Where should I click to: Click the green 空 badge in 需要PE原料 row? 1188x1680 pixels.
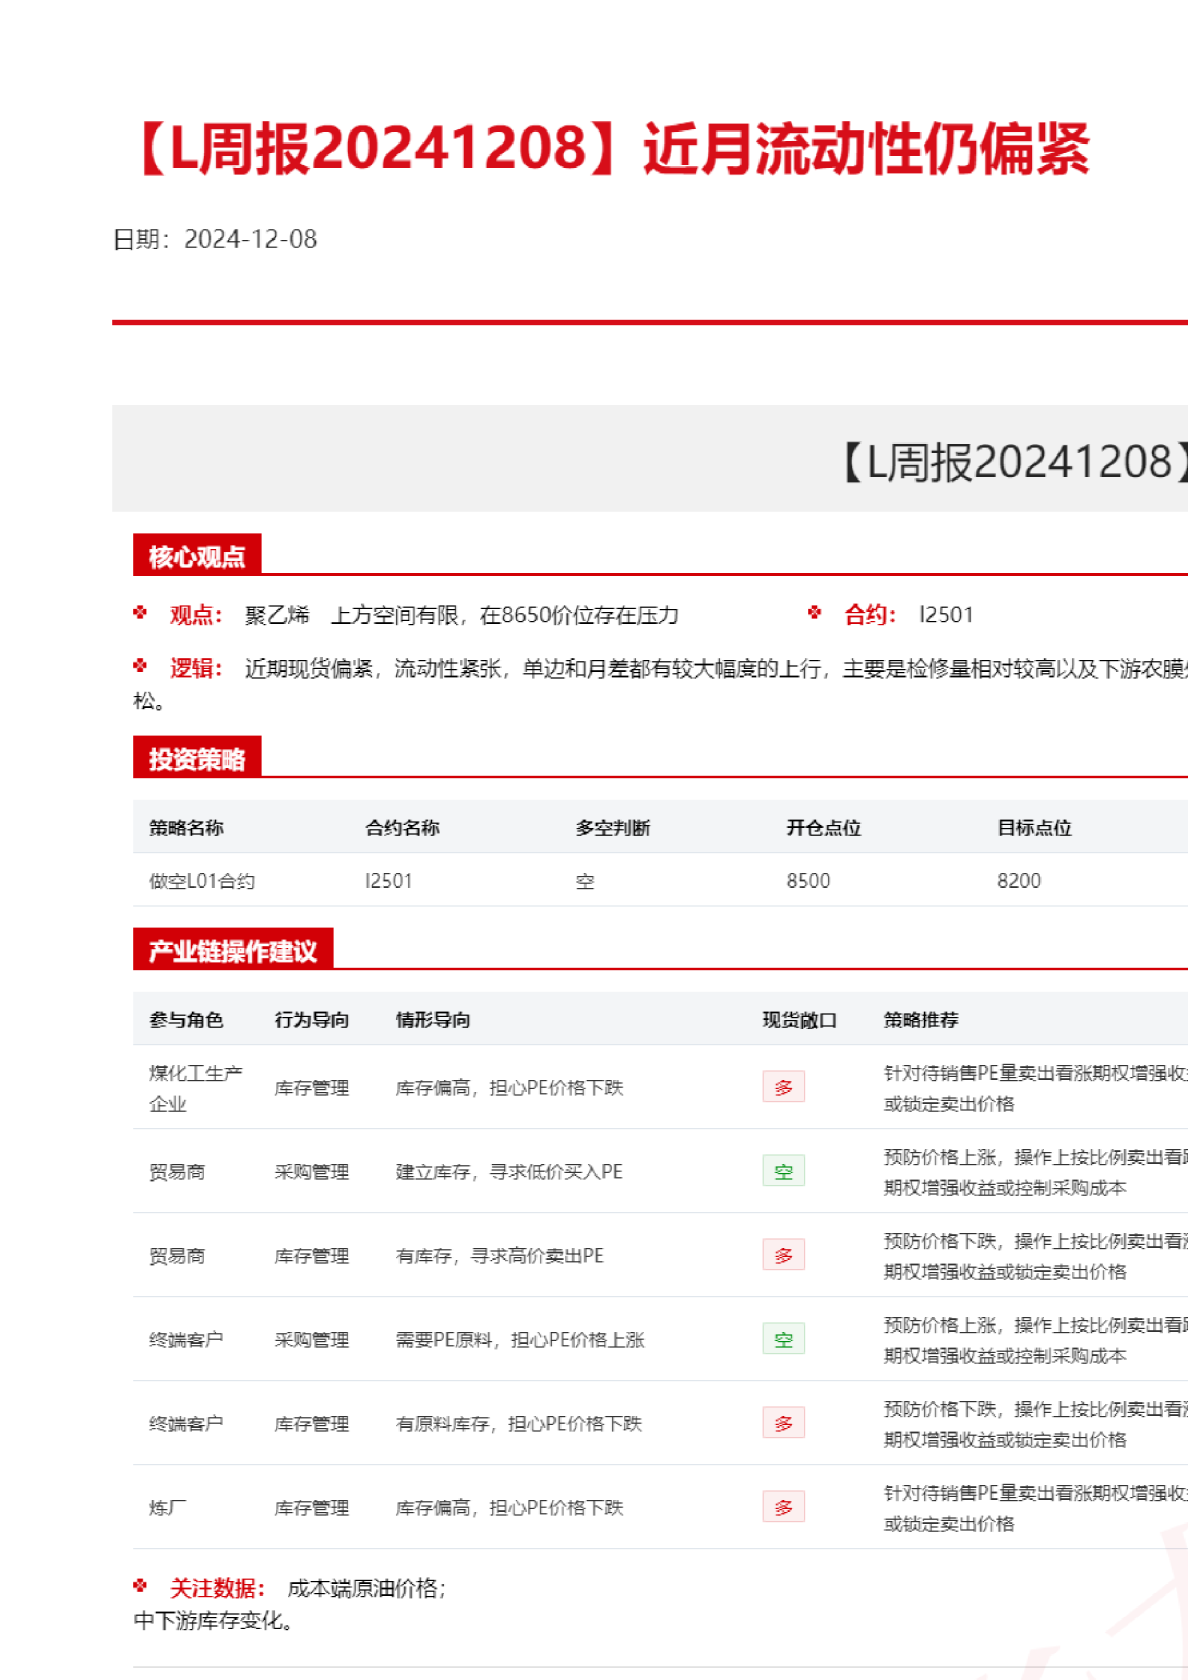783,1339
